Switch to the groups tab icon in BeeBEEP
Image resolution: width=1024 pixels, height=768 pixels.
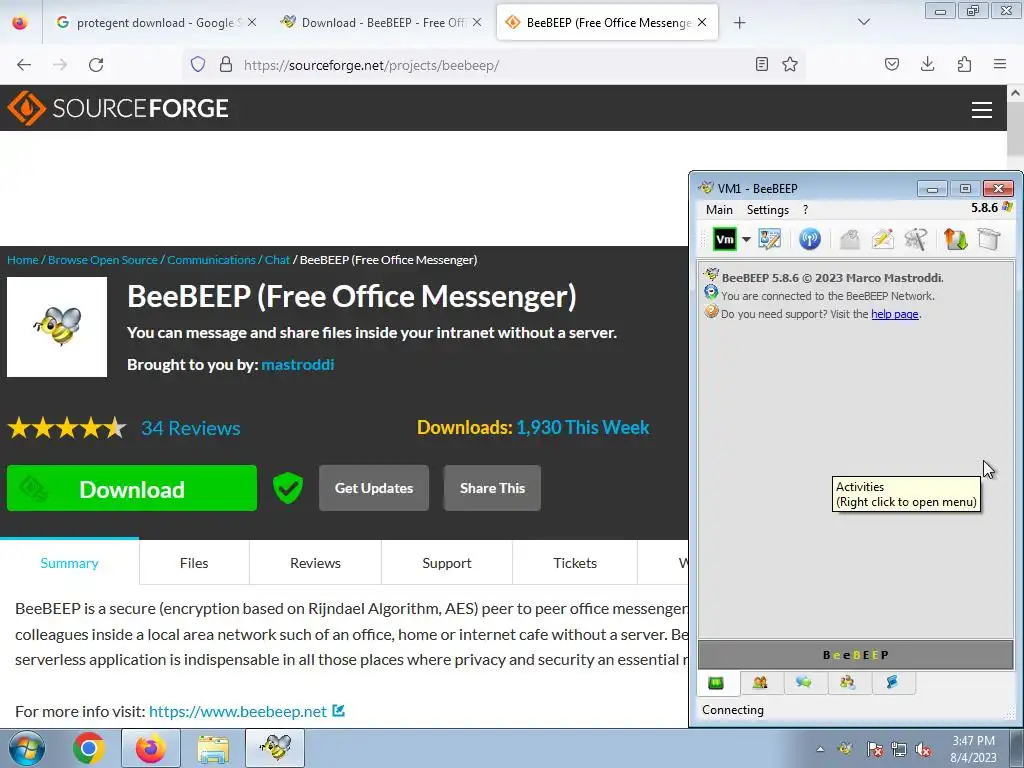click(848, 683)
